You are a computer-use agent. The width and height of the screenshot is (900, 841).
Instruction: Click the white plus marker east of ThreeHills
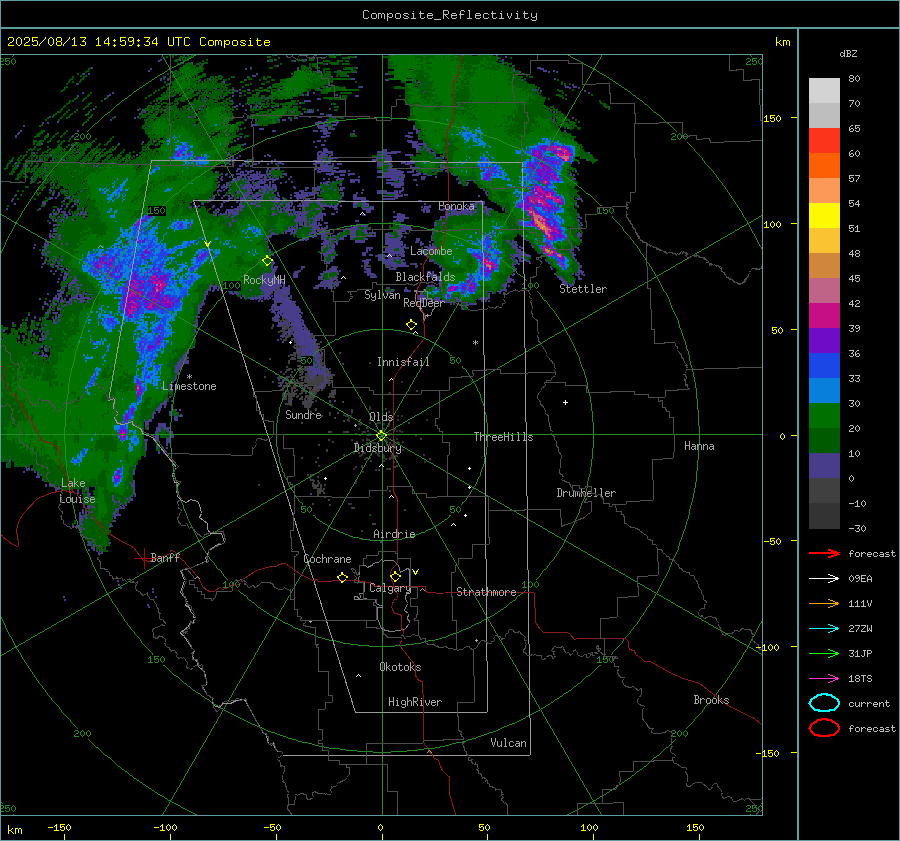(x=565, y=402)
